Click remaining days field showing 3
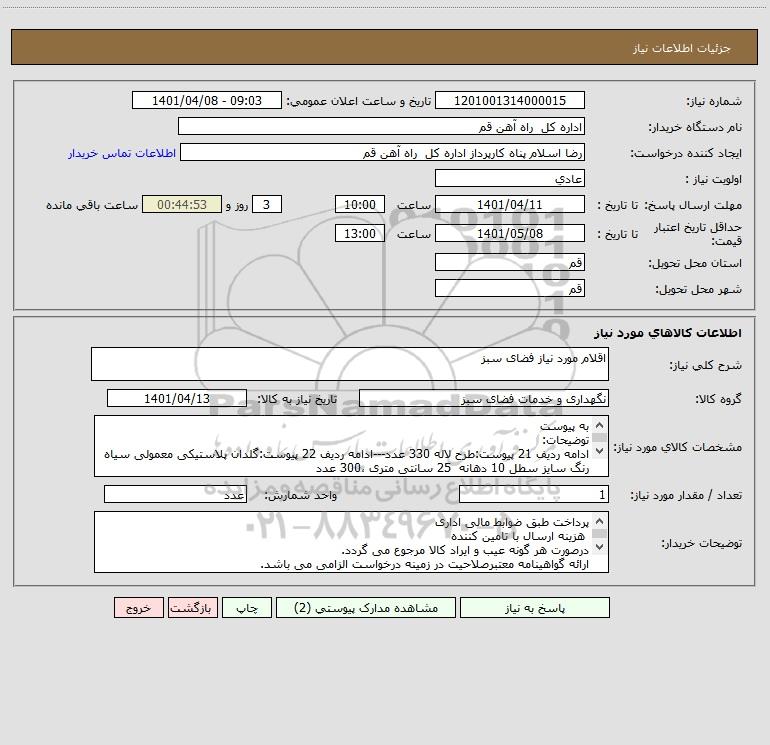This screenshot has height=745, width=770. pos(267,204)
